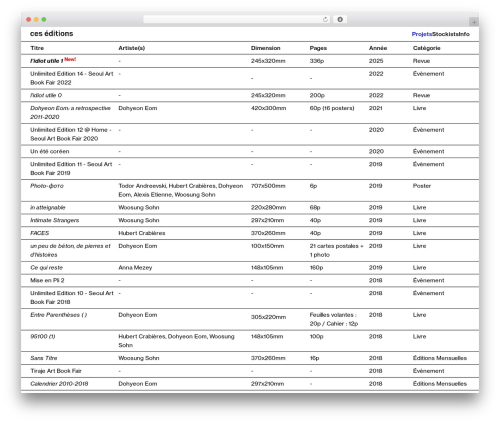Click Revue category in l'idiot utile 1 row
Image resolution: width=500 pixels, height=423 pixels.
[421, 61]
